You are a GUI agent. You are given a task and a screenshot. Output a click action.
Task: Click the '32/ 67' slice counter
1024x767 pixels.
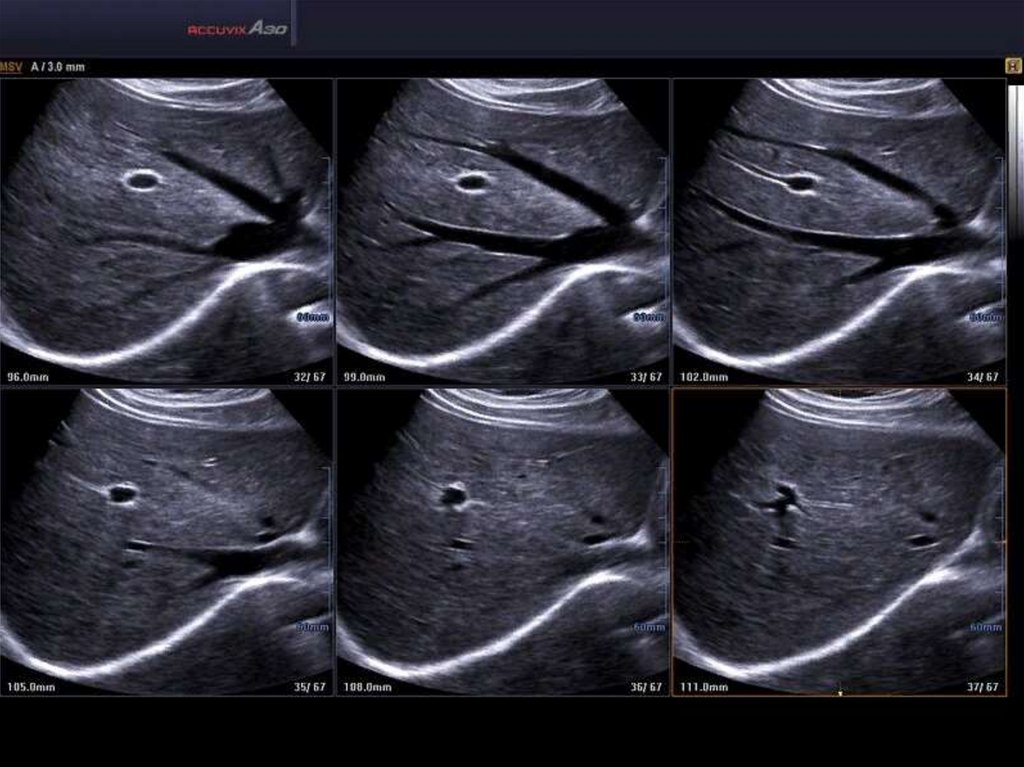pos(310,377)
